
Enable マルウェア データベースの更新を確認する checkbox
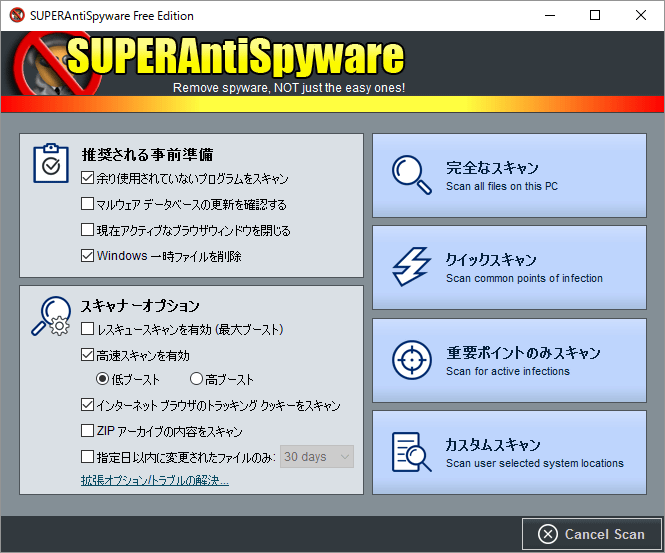[87, 204]
